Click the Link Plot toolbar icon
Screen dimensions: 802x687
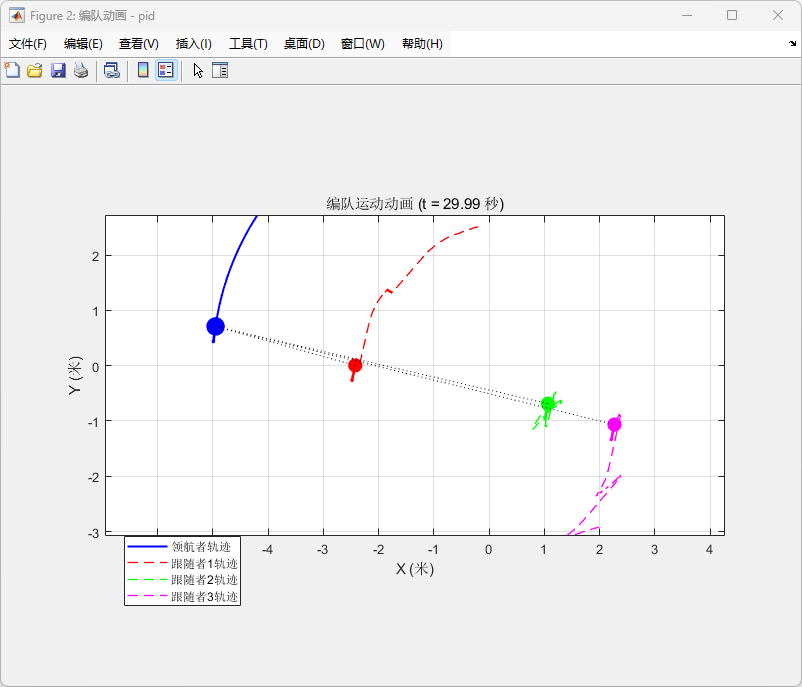point(112,70)
